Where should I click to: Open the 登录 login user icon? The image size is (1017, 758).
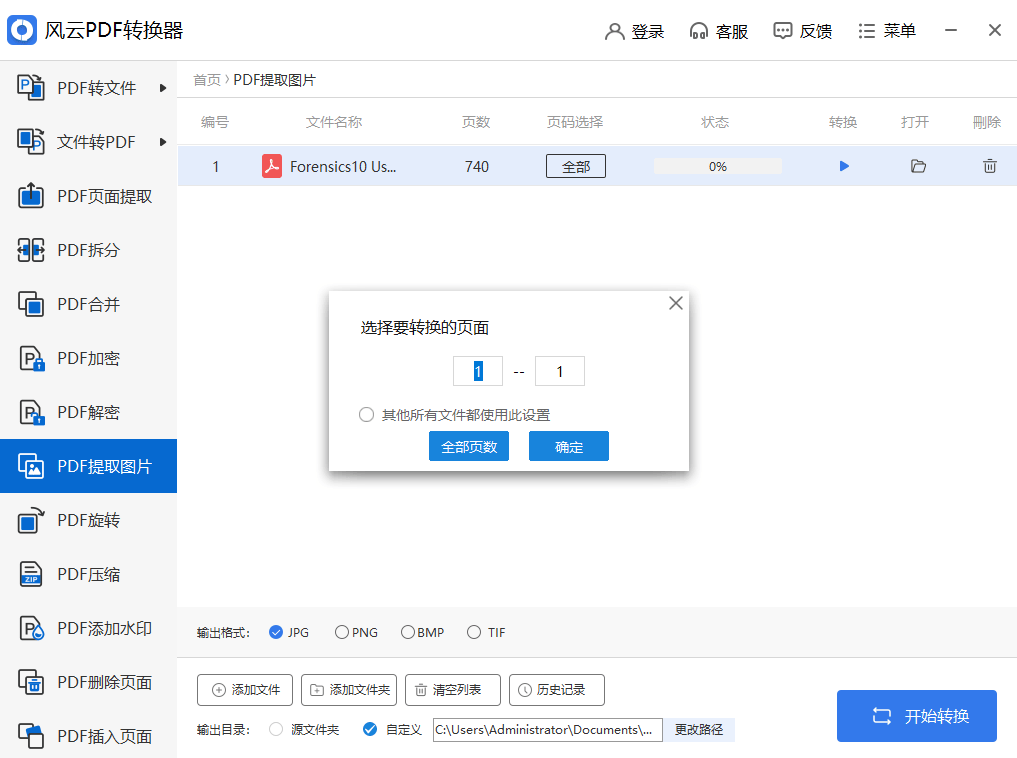click(x=614, y=31)
